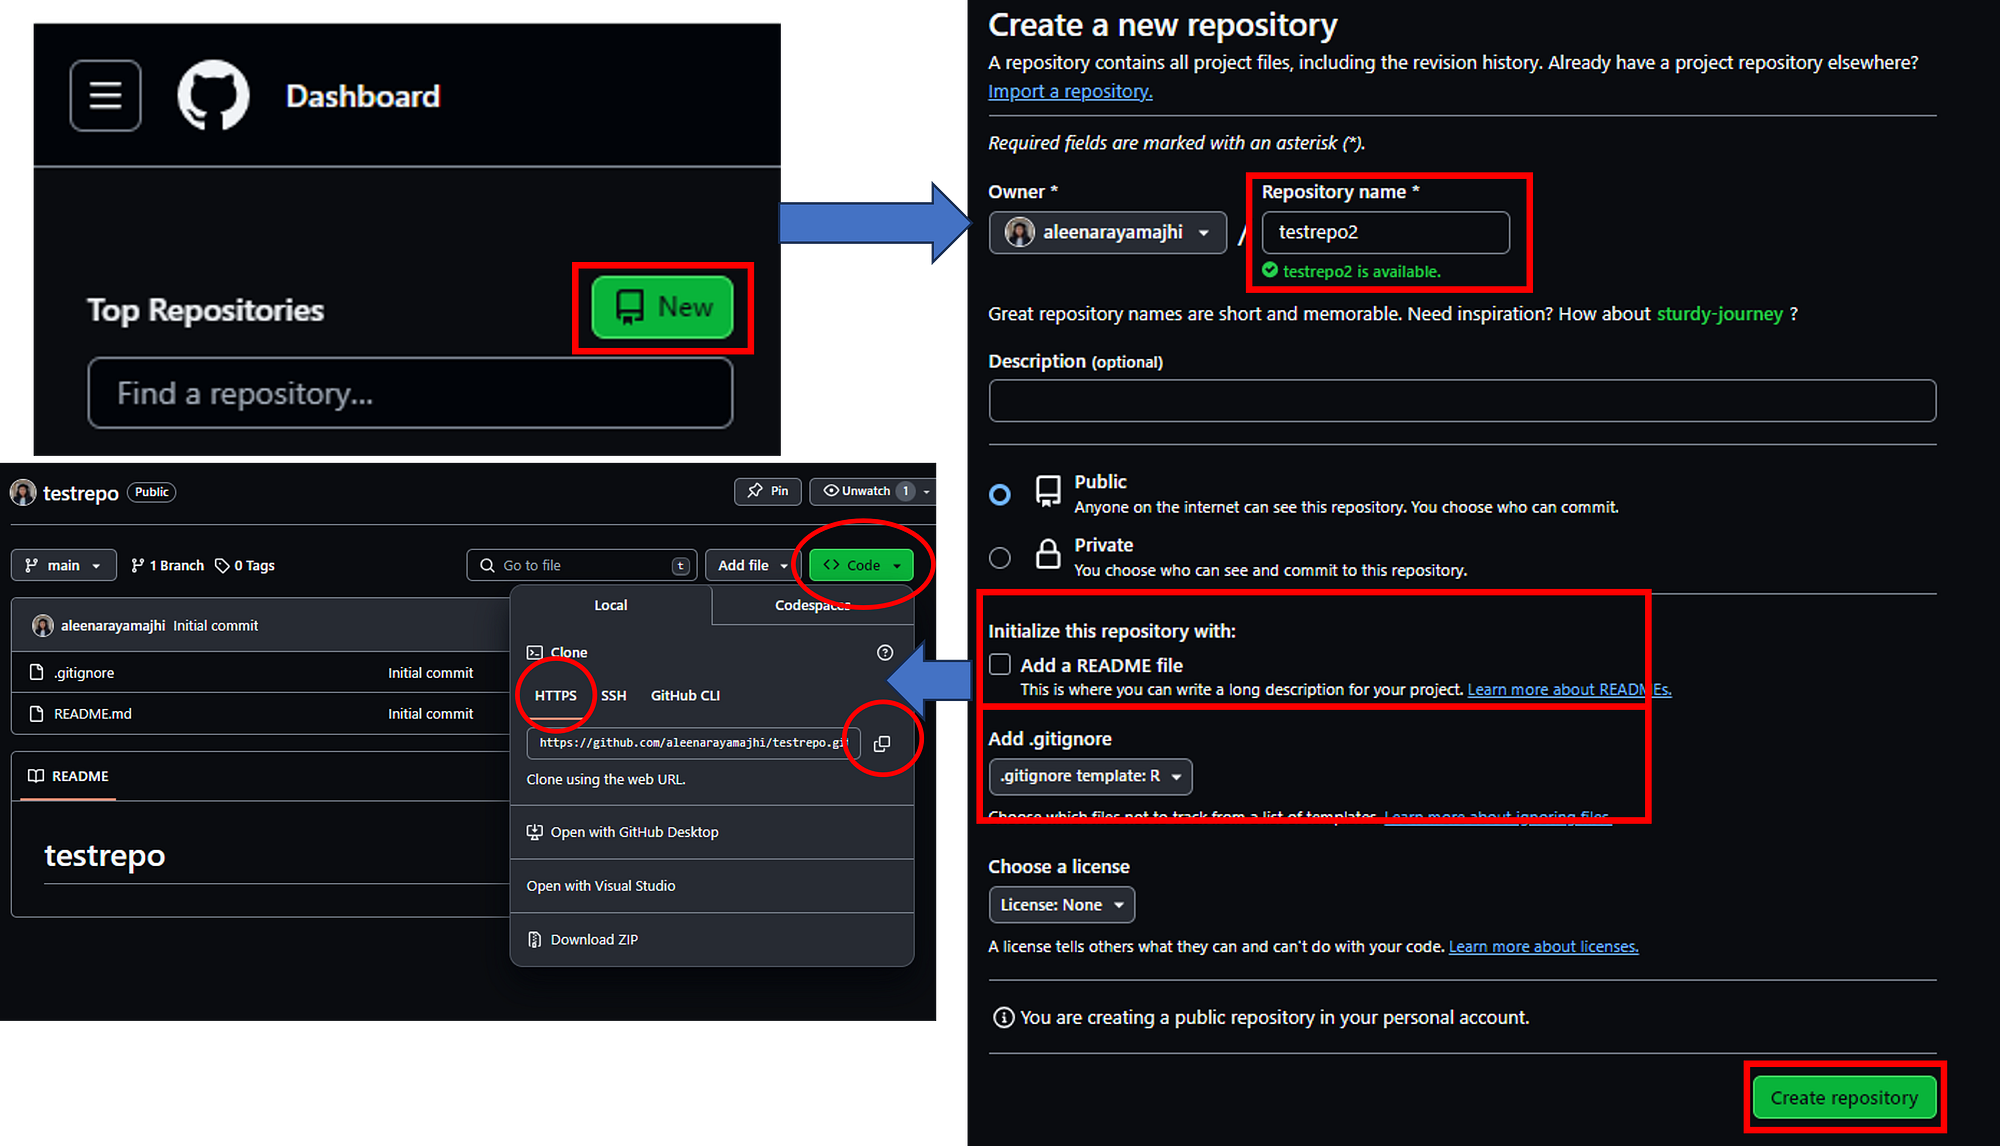Click the testrepo repository title link
The height and width of the screenshot is (1146, 2000).
coord(81,493)
